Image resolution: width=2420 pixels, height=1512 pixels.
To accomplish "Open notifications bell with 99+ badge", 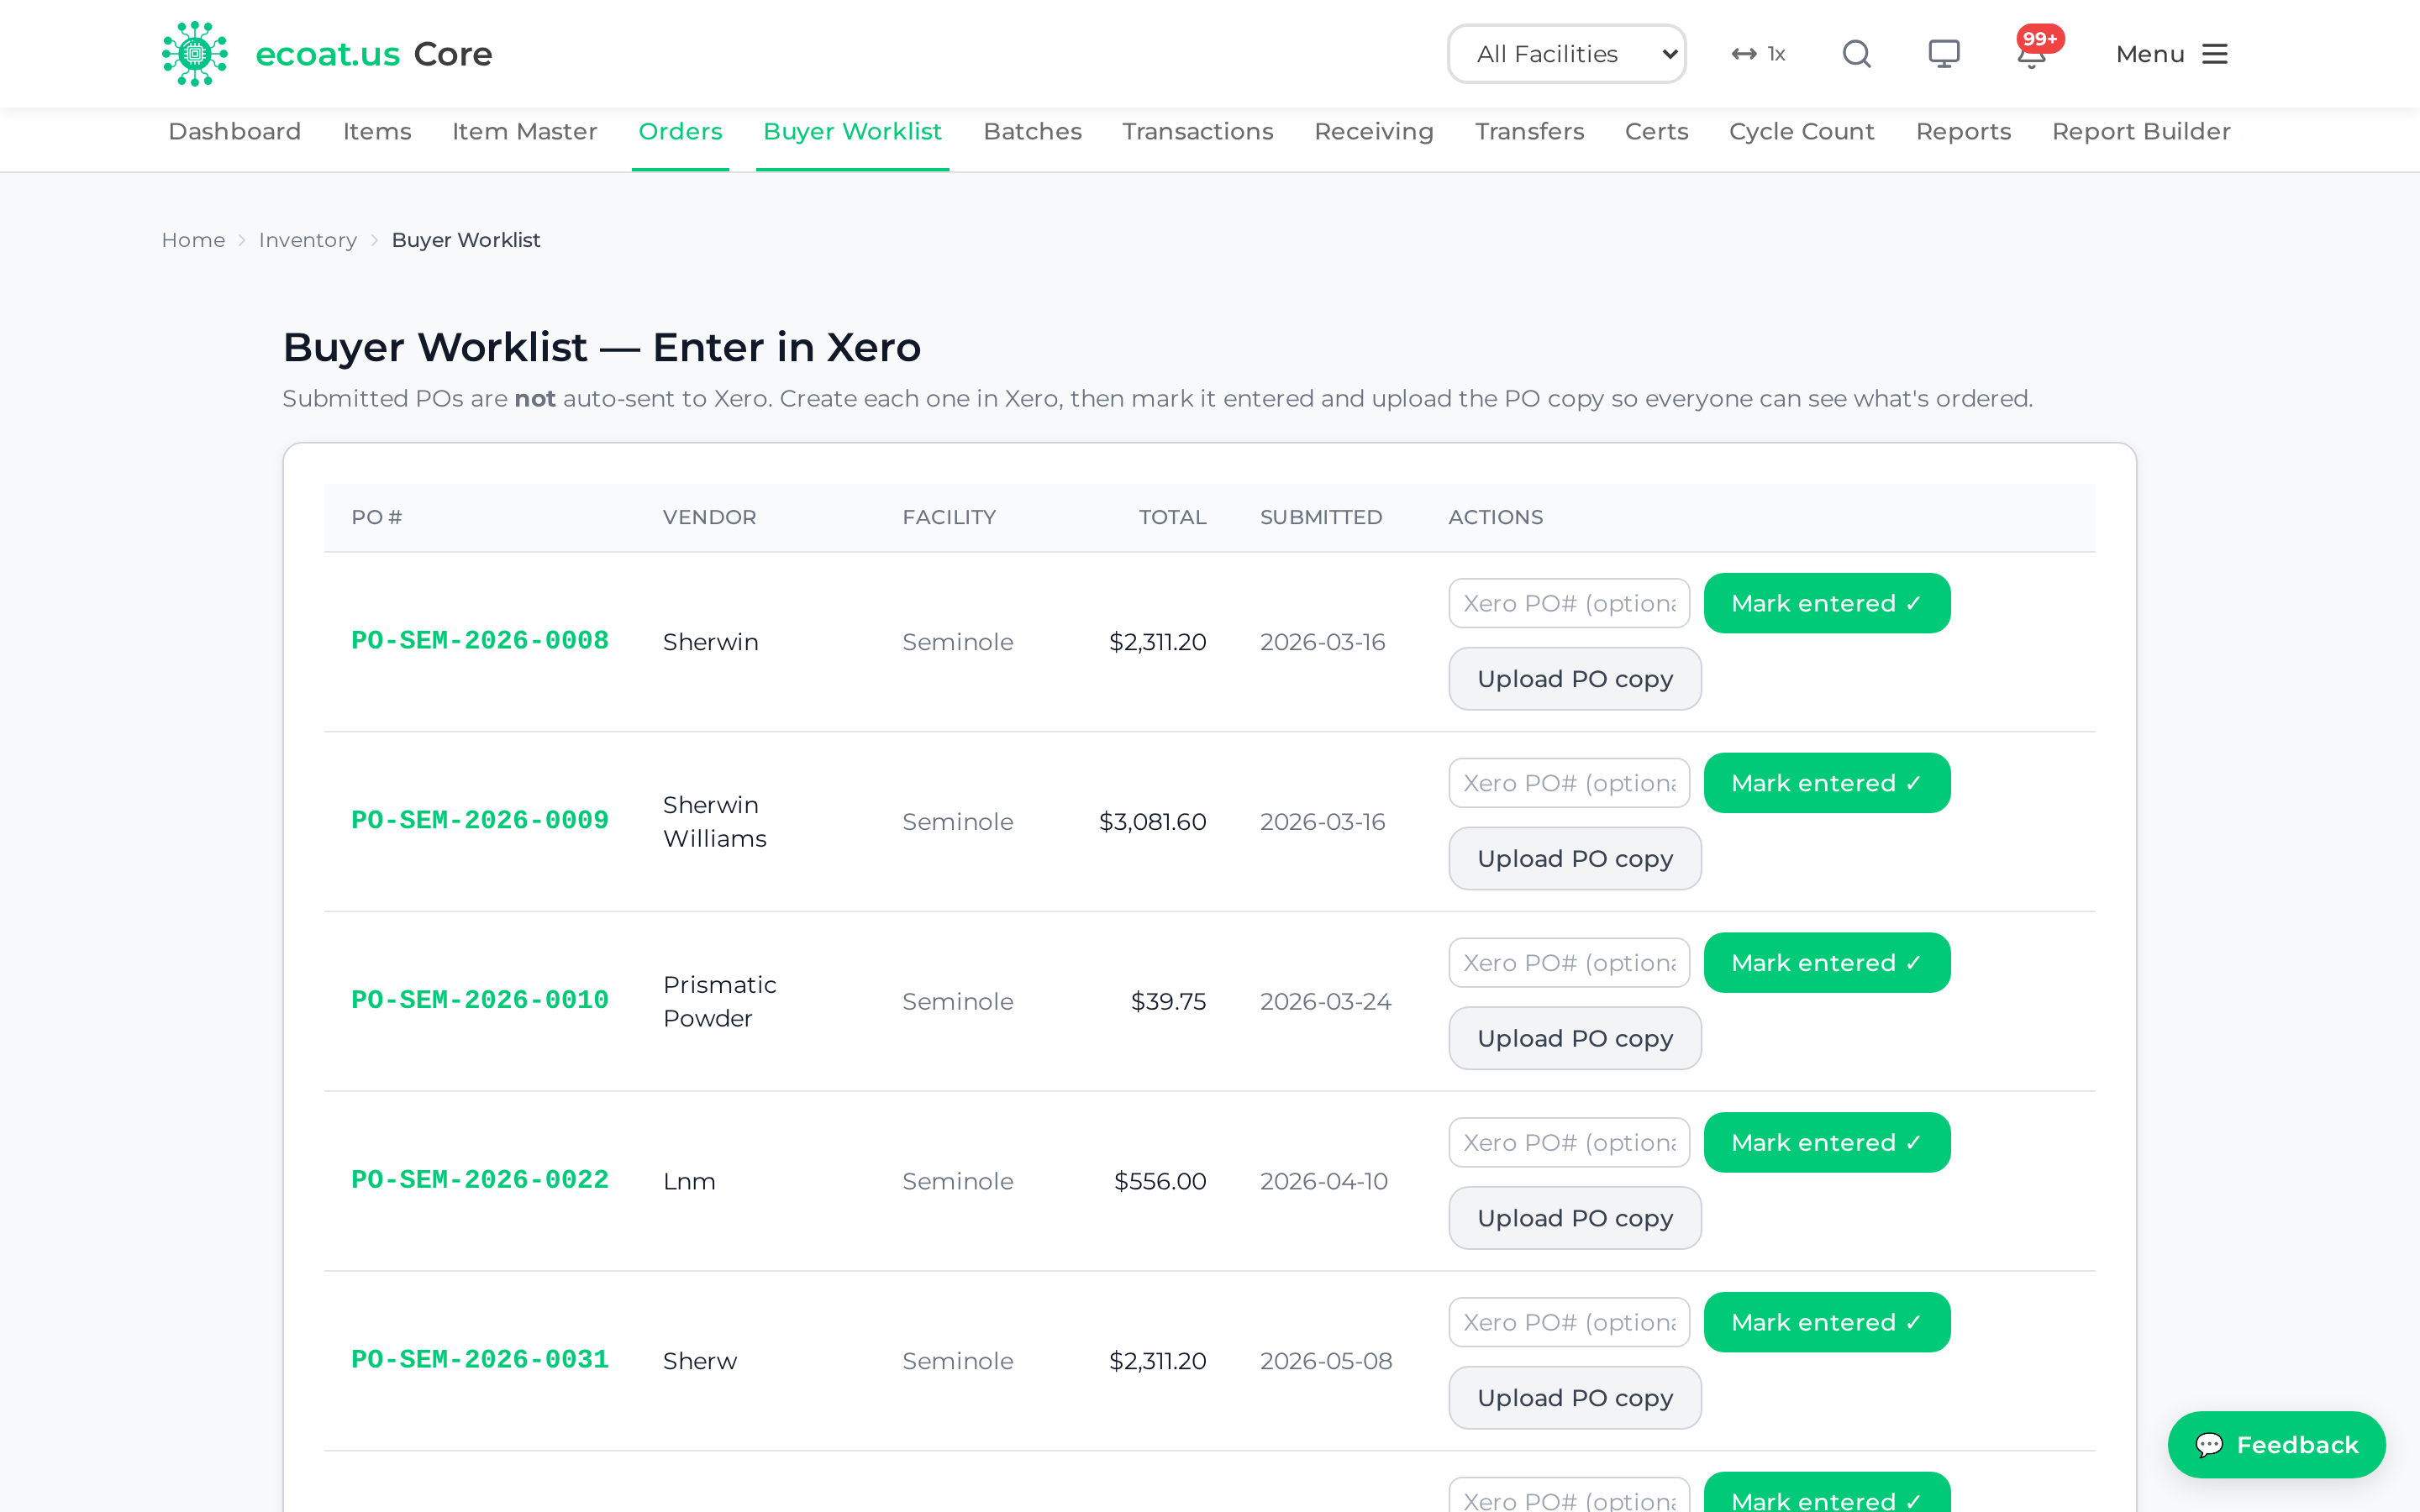I will (x=2032, y=54).
